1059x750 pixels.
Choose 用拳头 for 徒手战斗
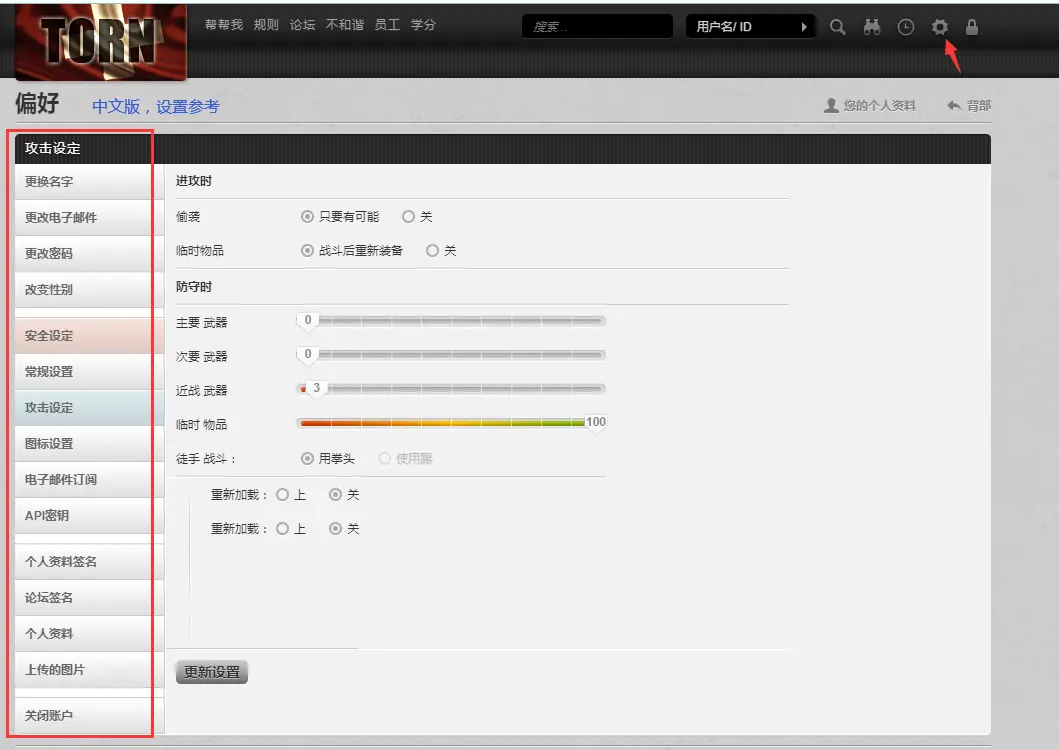pyautogui.click(x=308, y=458)
